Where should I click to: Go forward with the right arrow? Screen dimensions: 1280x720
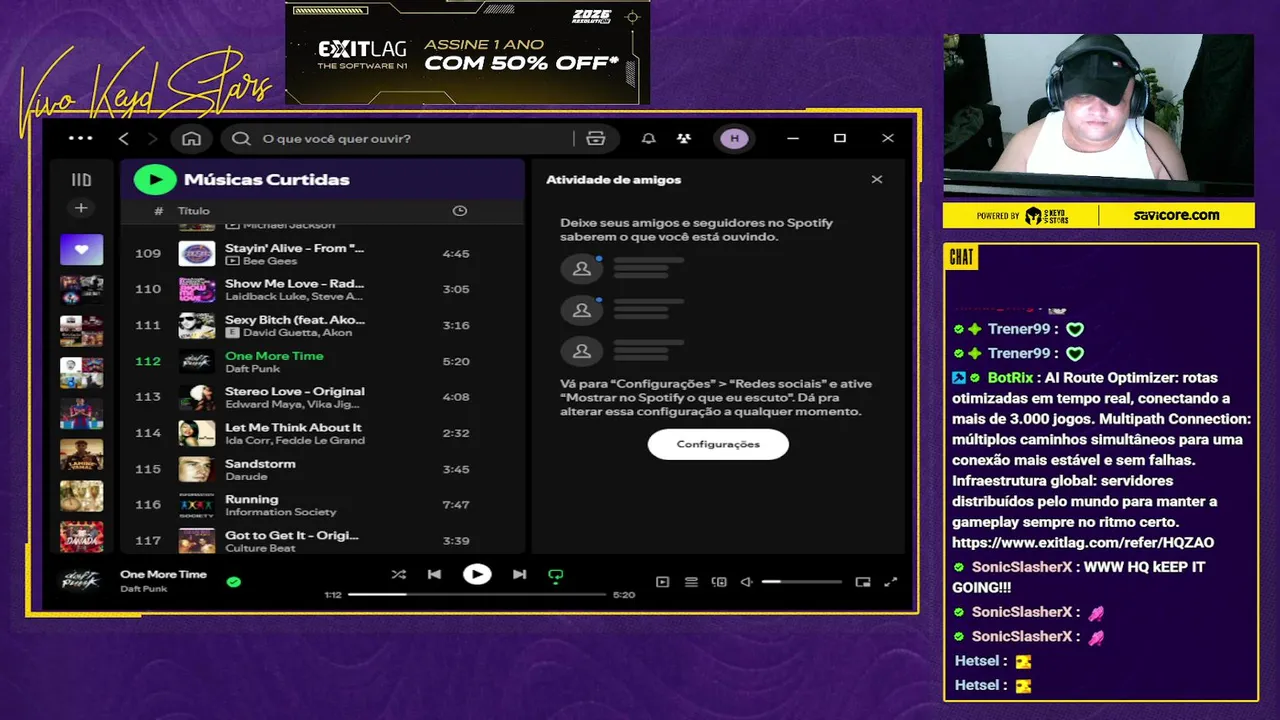[152, 138]
